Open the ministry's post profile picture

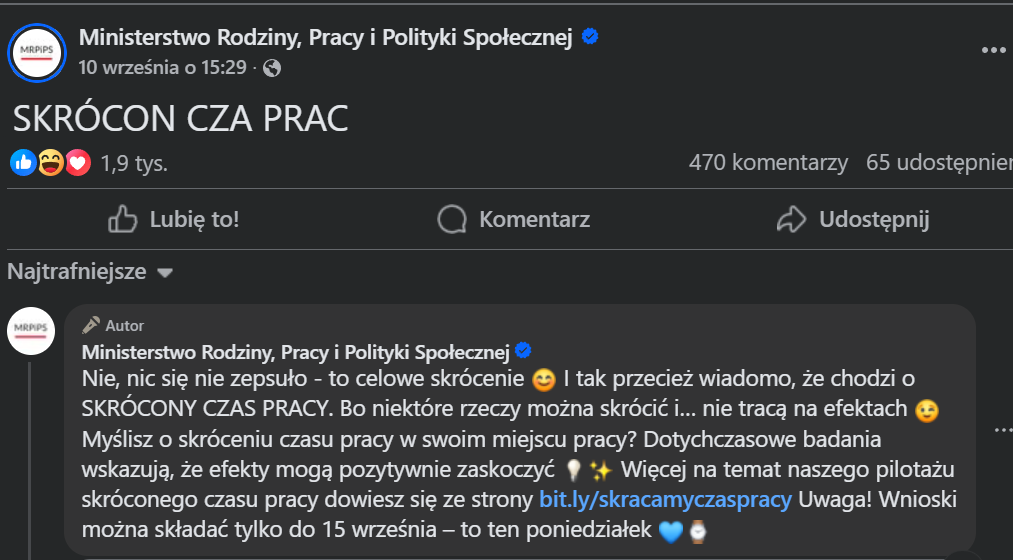37,51
